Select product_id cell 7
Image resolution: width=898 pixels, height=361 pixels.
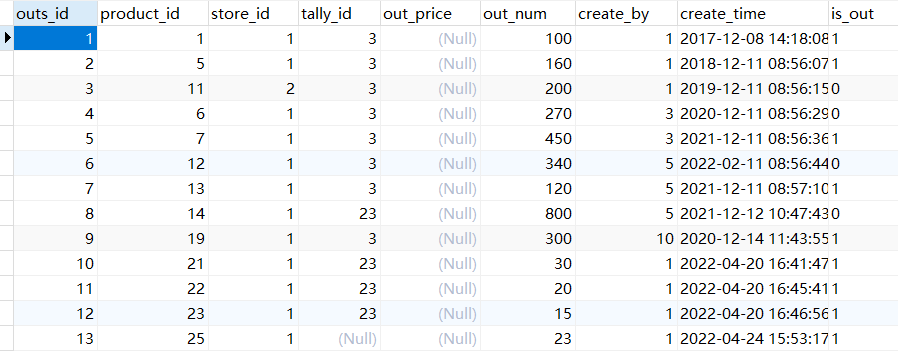pos(153,139)
